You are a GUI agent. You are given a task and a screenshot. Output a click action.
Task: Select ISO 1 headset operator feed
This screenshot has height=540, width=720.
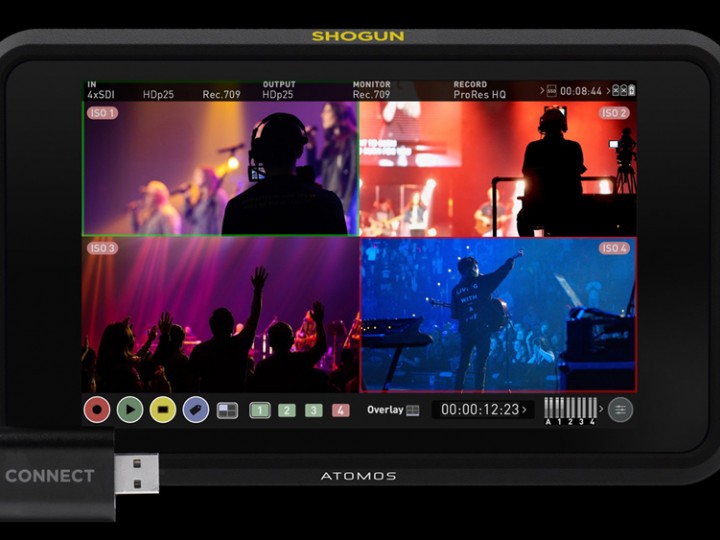[x=220, y=169]
